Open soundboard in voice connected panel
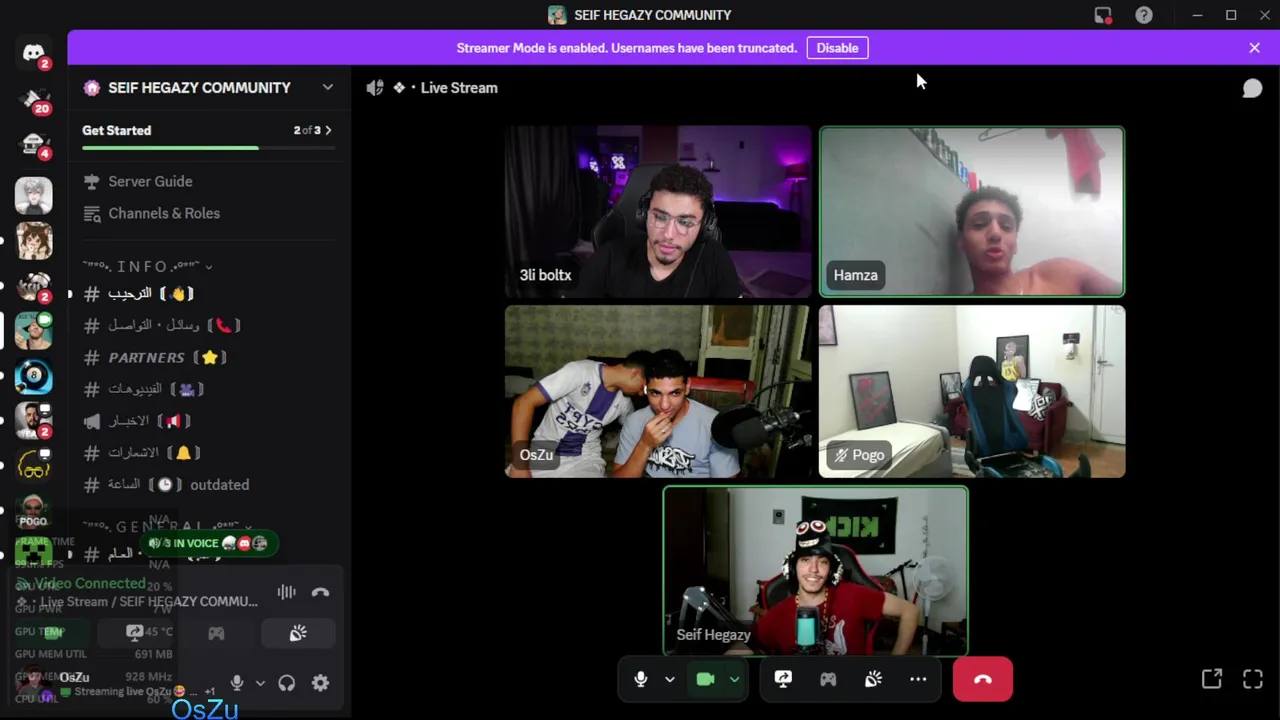1280x720 pixels. click(298, 633)
